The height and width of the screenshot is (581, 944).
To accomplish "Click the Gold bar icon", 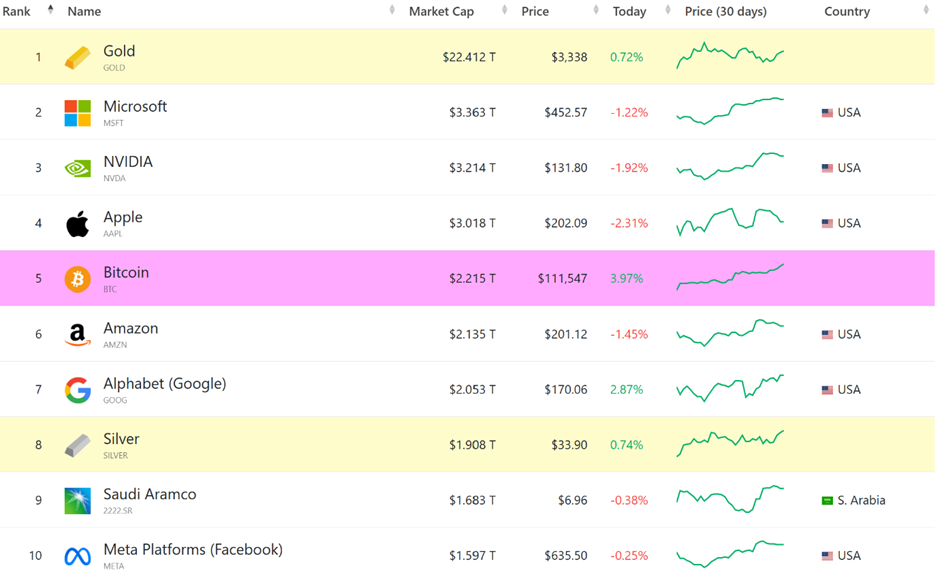I will click(77, 58).
